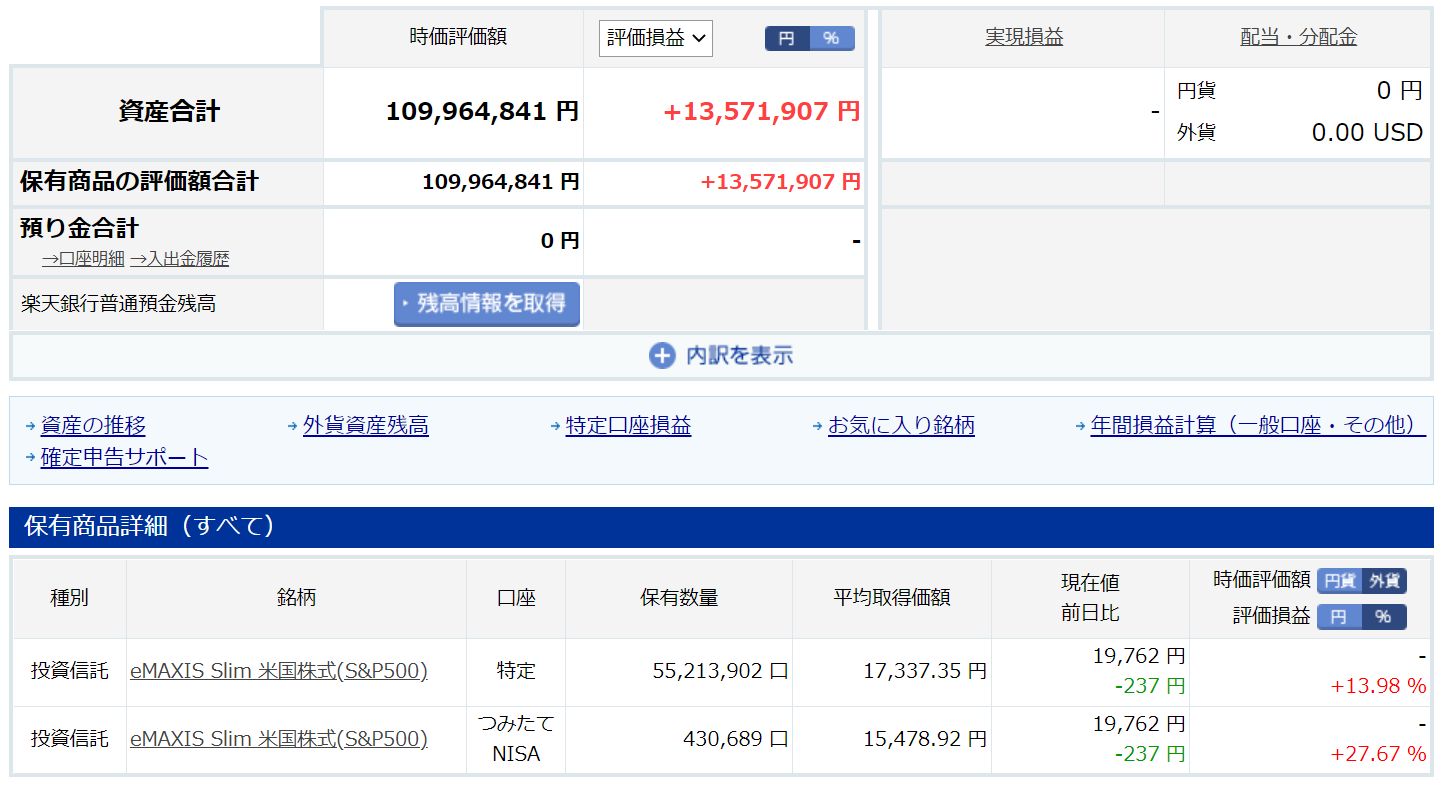Open お気に入り銘柄 list
The width and height of the screenshot is (1447, 787).
click(x=901, y=425)
